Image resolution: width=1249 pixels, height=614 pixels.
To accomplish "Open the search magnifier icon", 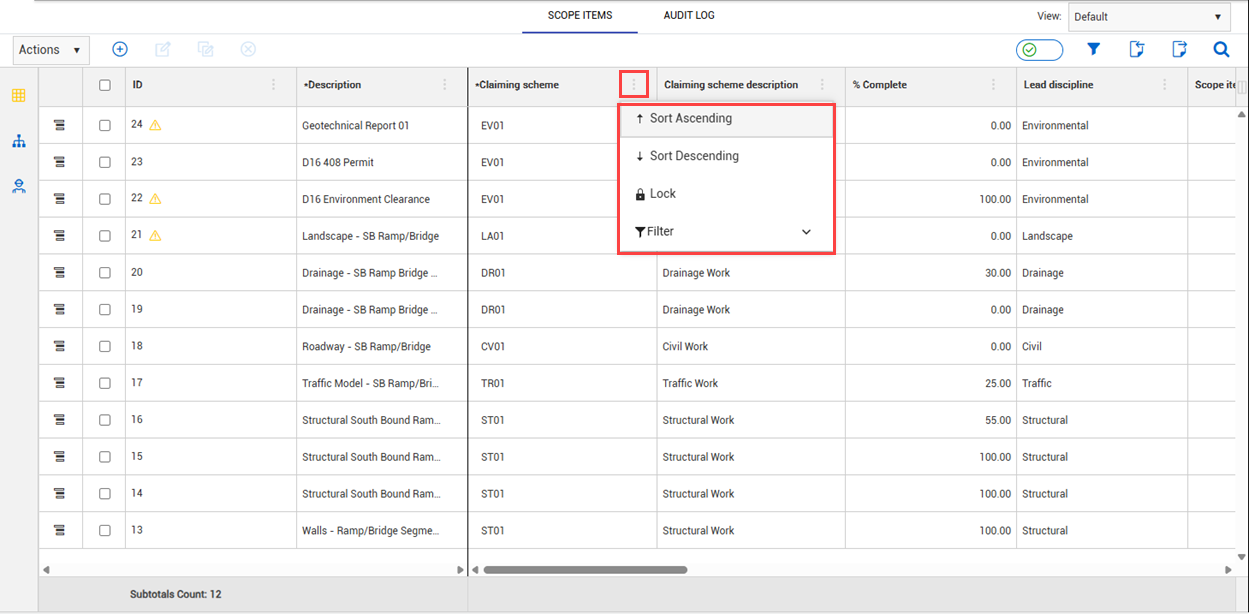I will point(1221,49).
